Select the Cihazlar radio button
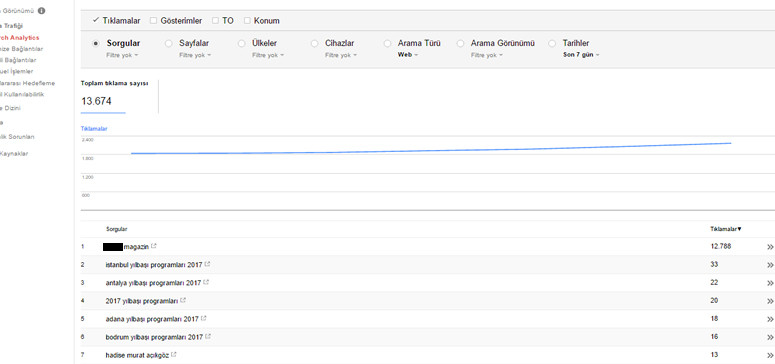The height and width of the screenshot is (364, 775). pos(314,44)
